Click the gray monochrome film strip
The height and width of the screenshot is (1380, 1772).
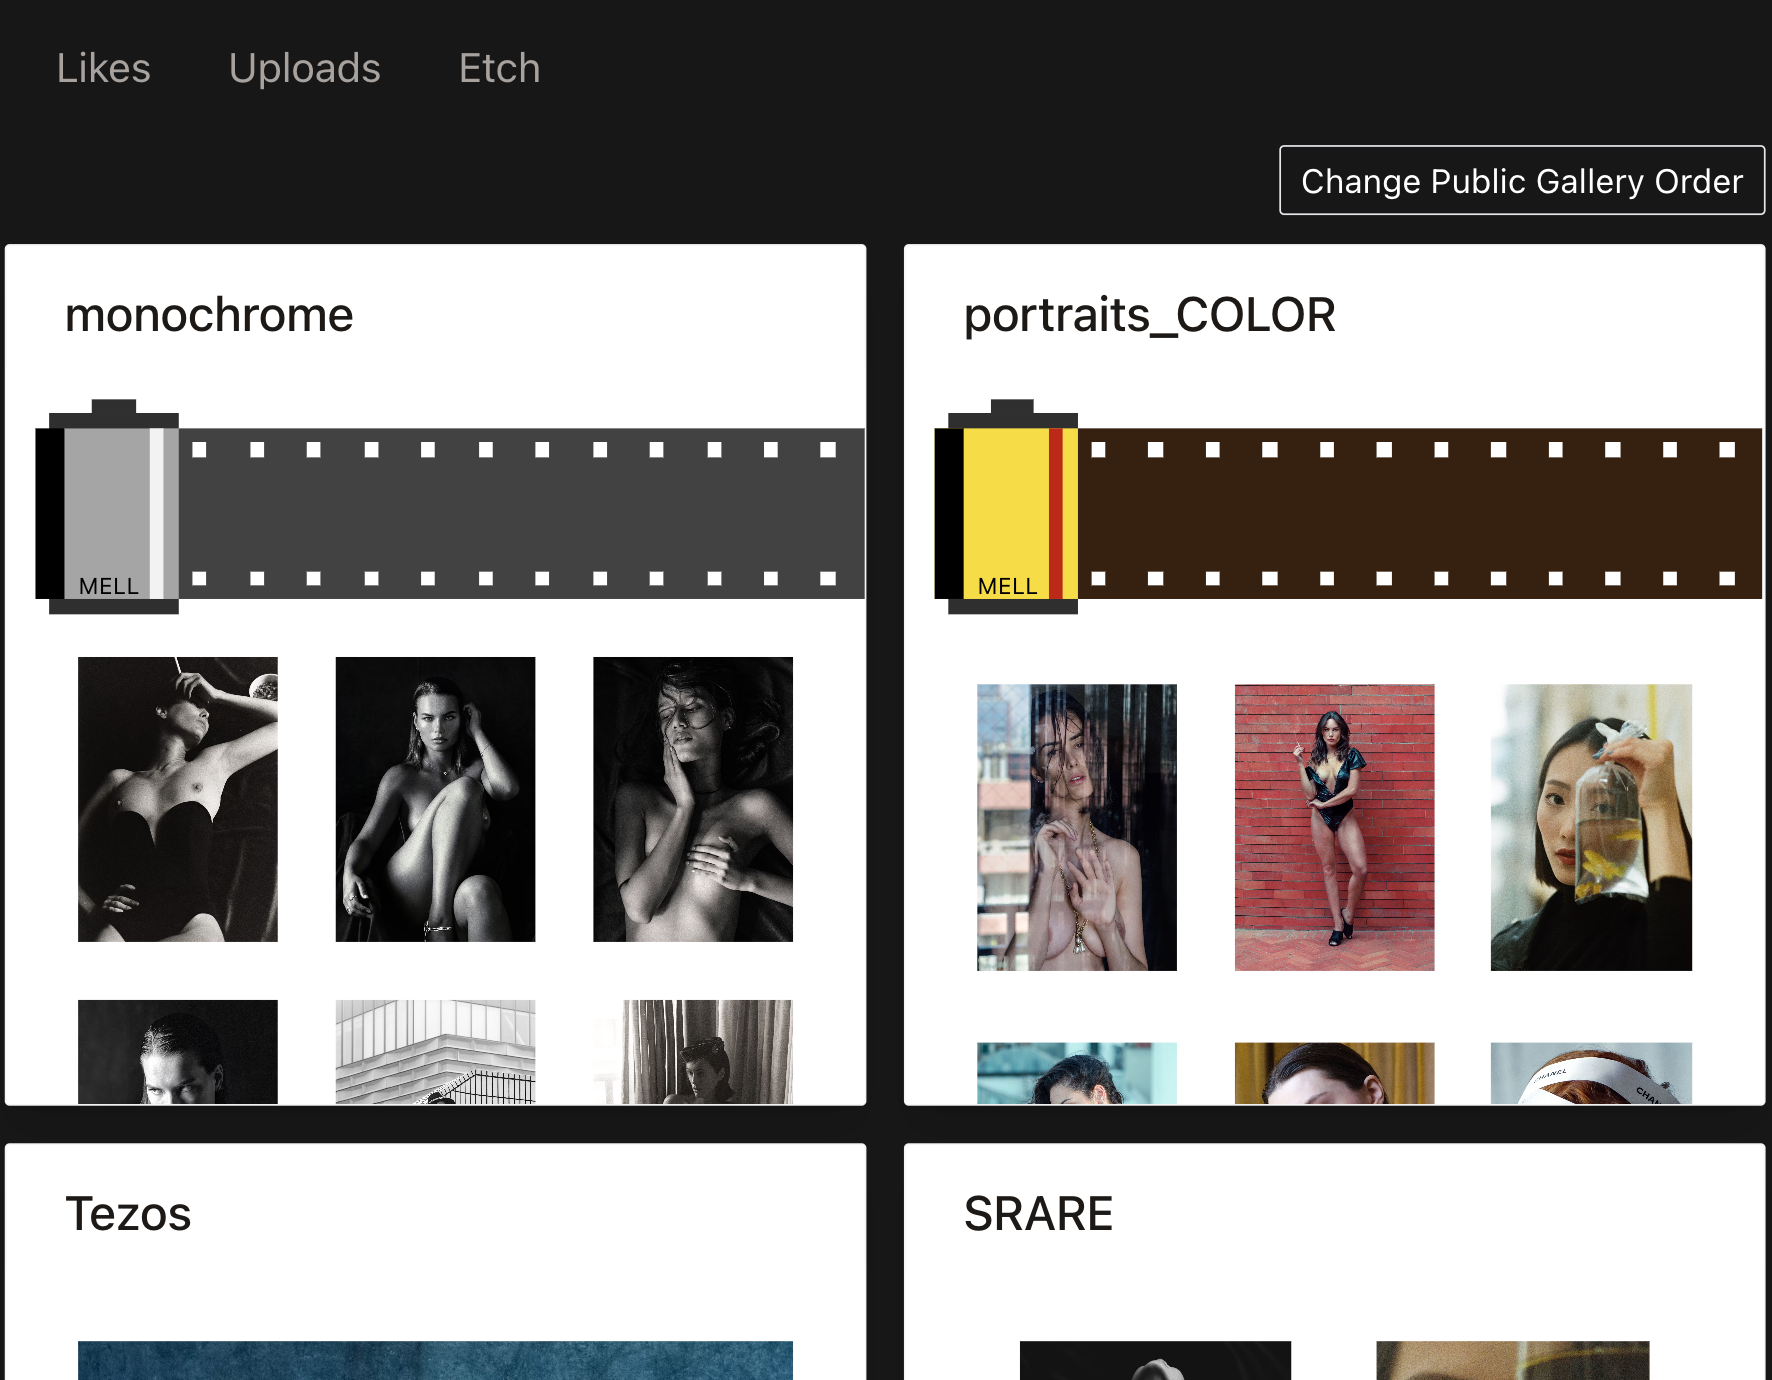click(x=522, y=514)
